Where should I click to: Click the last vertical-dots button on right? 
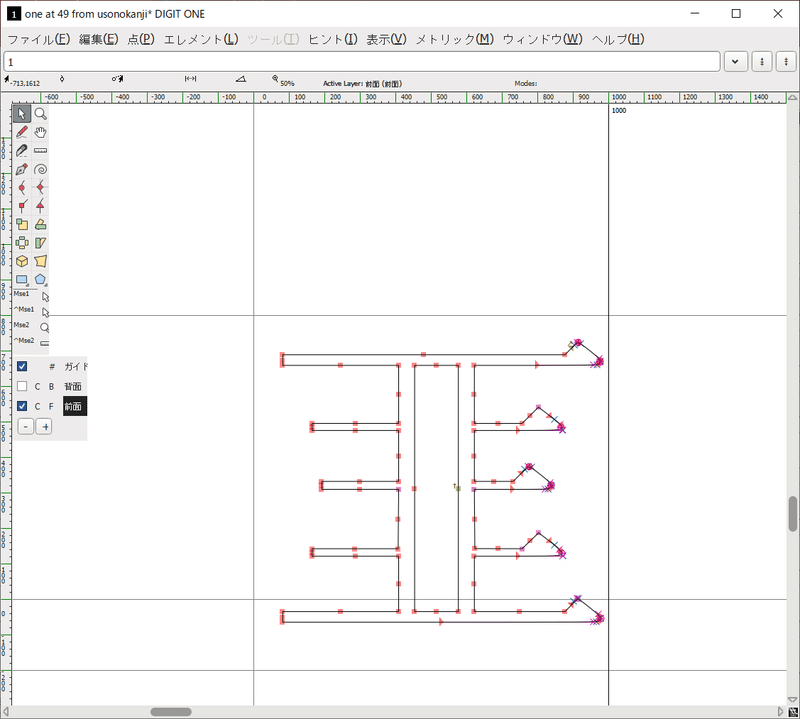[x=786, y=62]
